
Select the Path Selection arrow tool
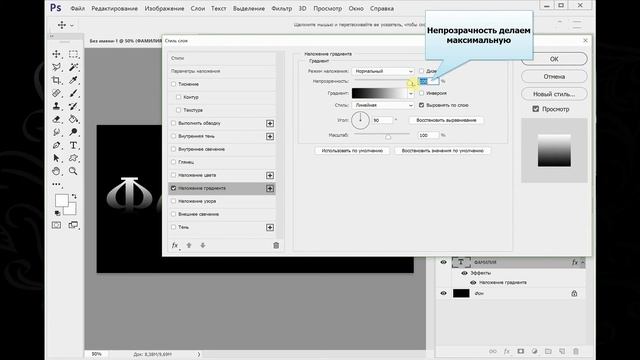56,158
